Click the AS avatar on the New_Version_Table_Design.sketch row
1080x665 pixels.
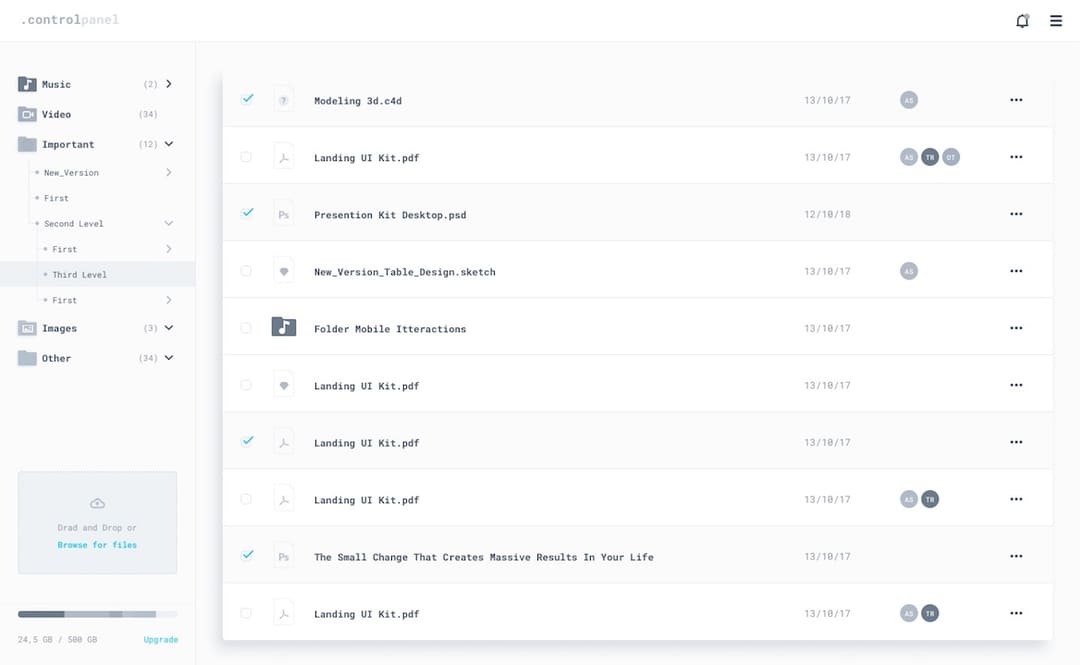(908, 270)
